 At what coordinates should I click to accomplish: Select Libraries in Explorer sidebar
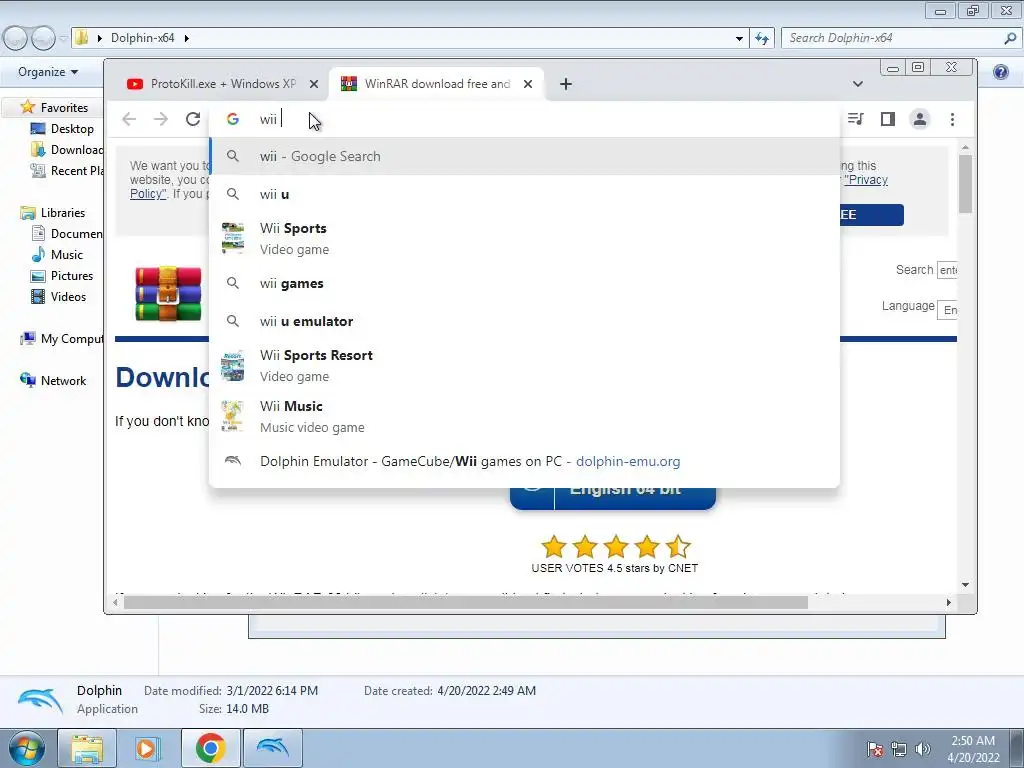tap(53, 213)
